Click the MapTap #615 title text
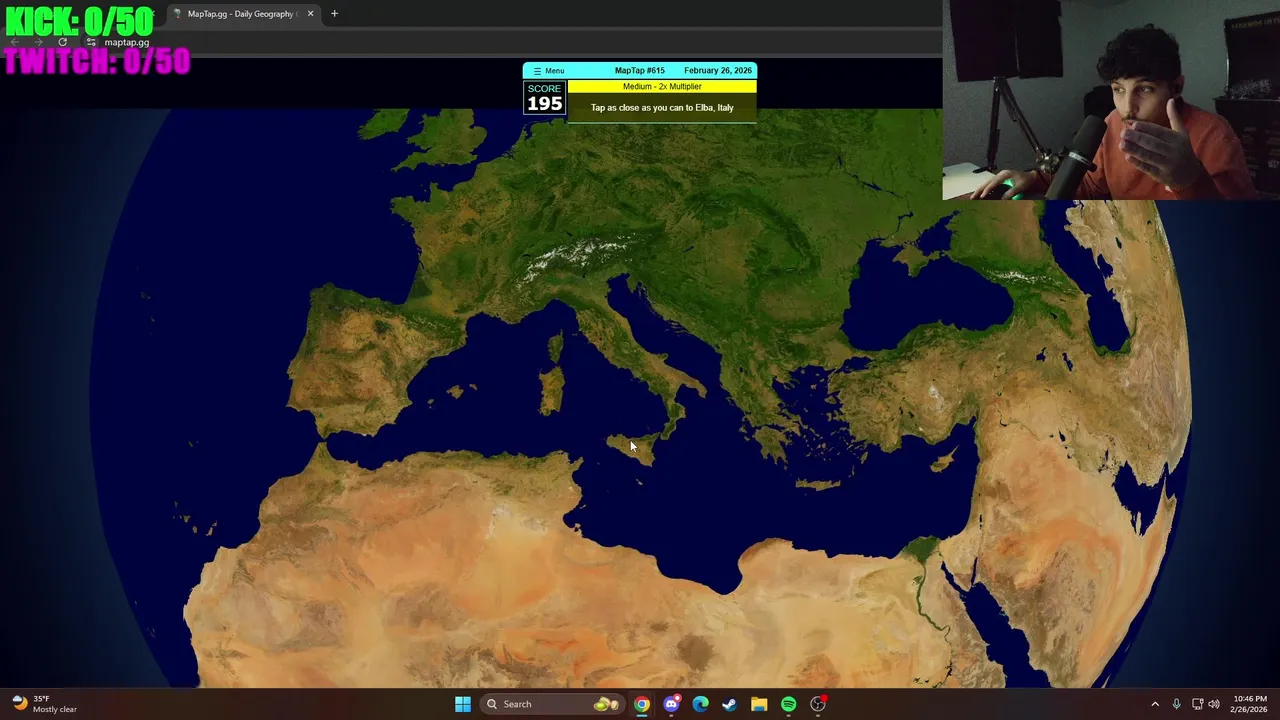Screen dimensions: 1280x720 coord(639,71)
